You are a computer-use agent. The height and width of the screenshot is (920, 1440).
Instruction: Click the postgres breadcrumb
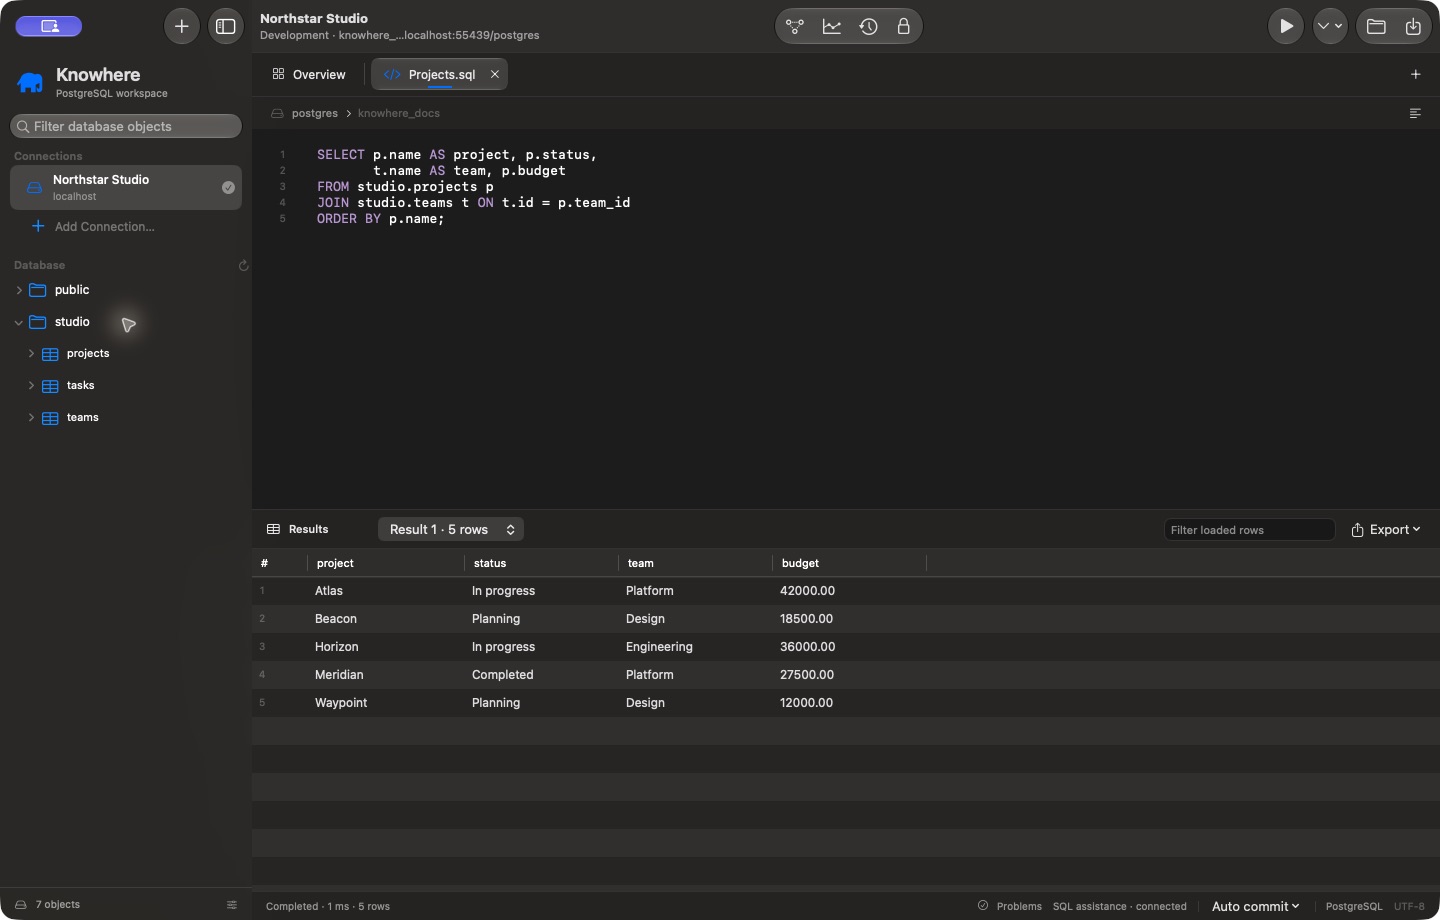[314, 113]
